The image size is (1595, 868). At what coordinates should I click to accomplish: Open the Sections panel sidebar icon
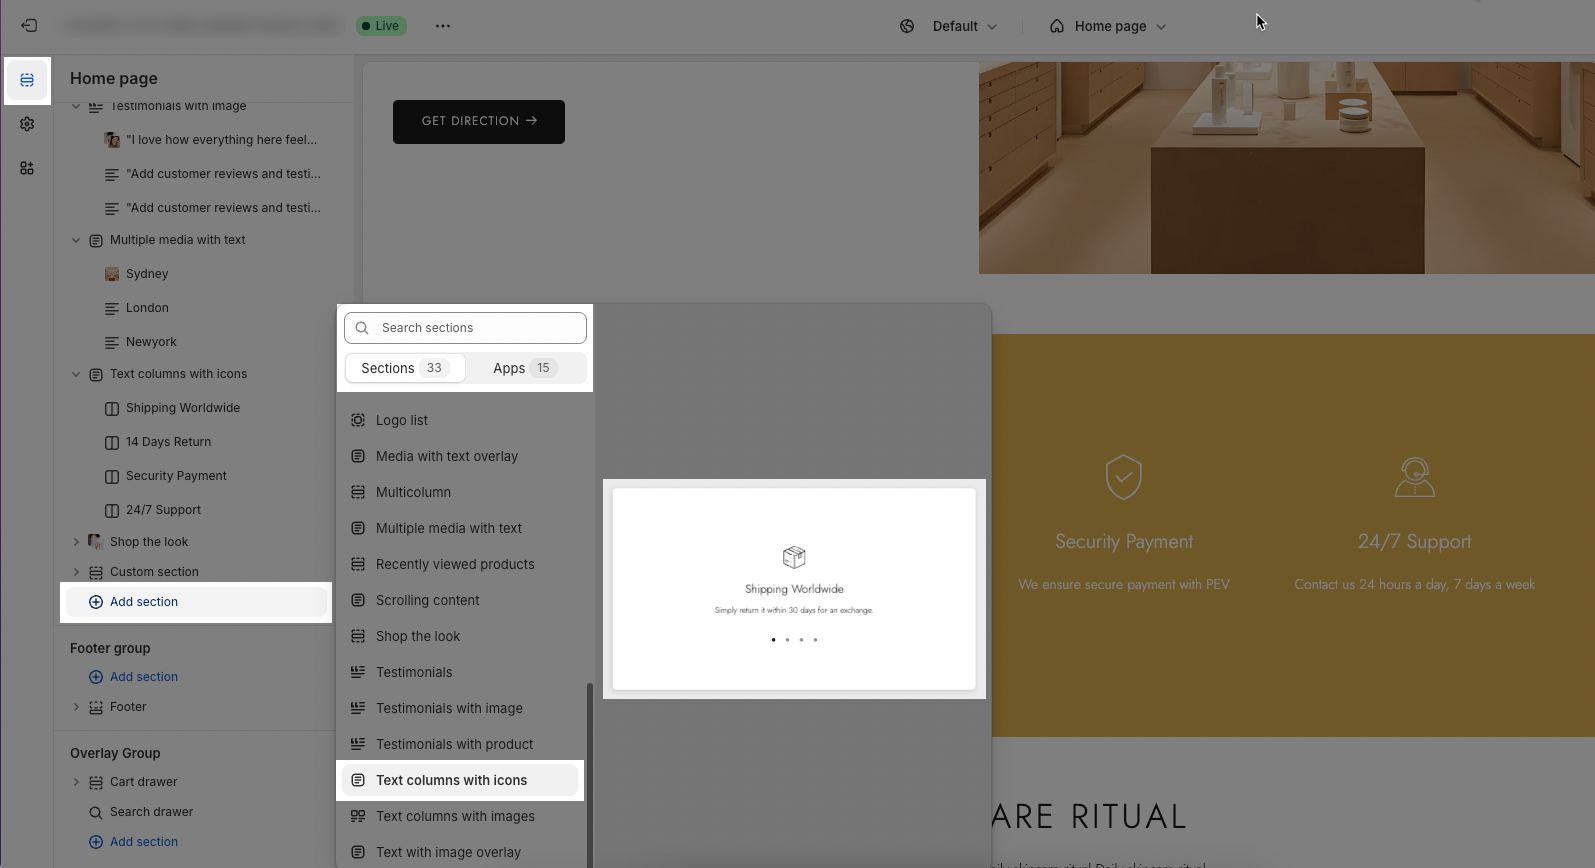pos(27,80)
